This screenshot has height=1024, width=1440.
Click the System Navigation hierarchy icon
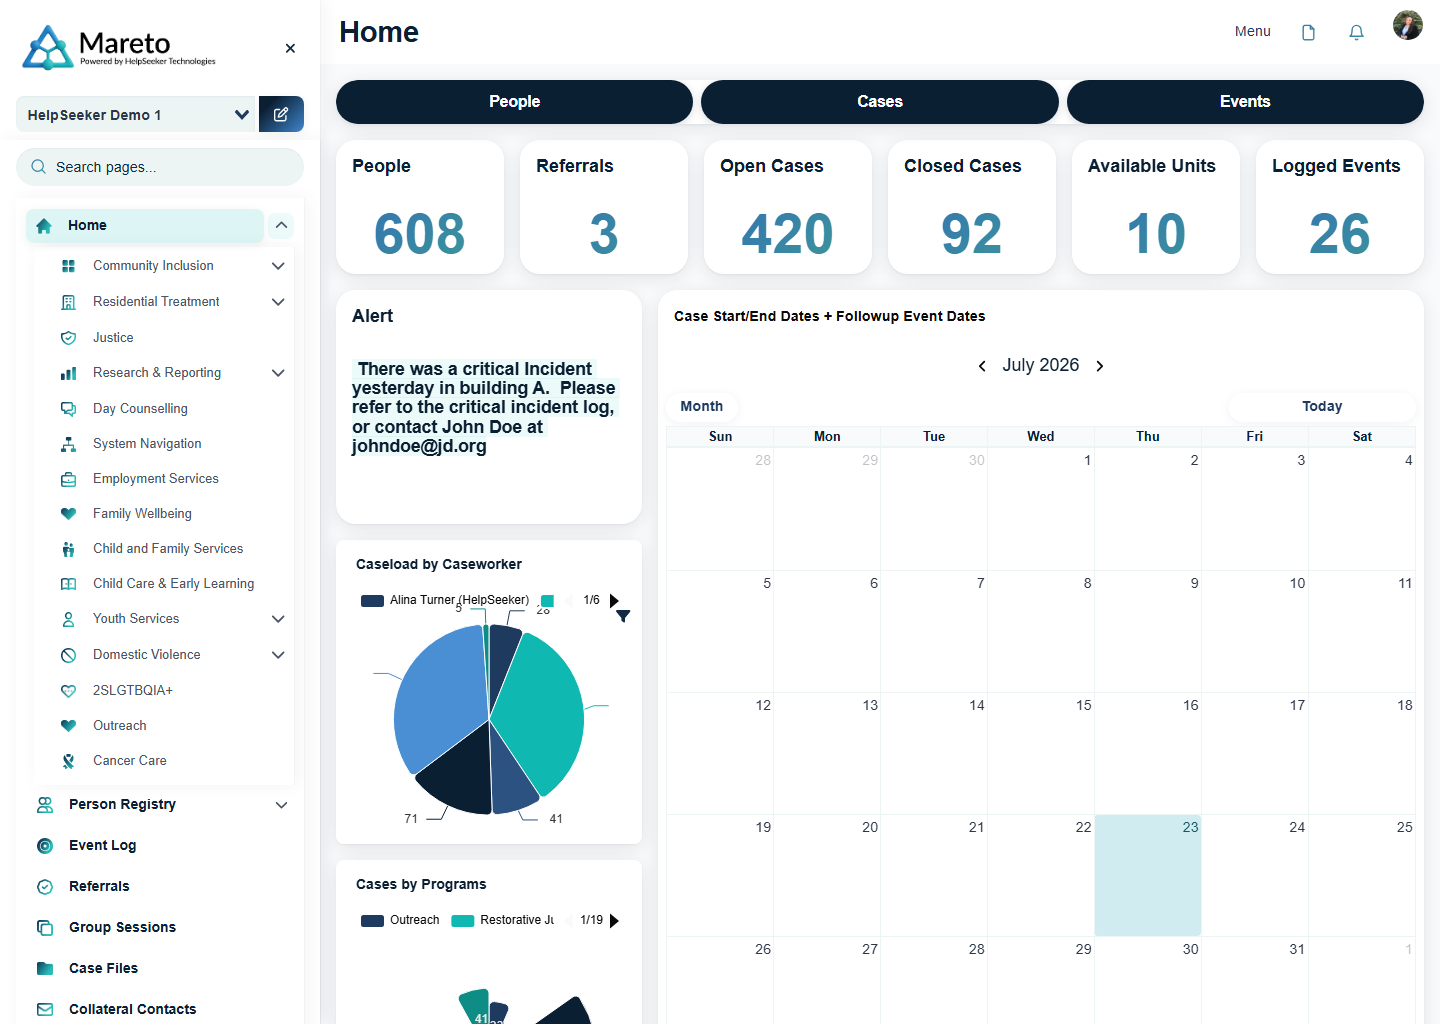pos(68,444)
